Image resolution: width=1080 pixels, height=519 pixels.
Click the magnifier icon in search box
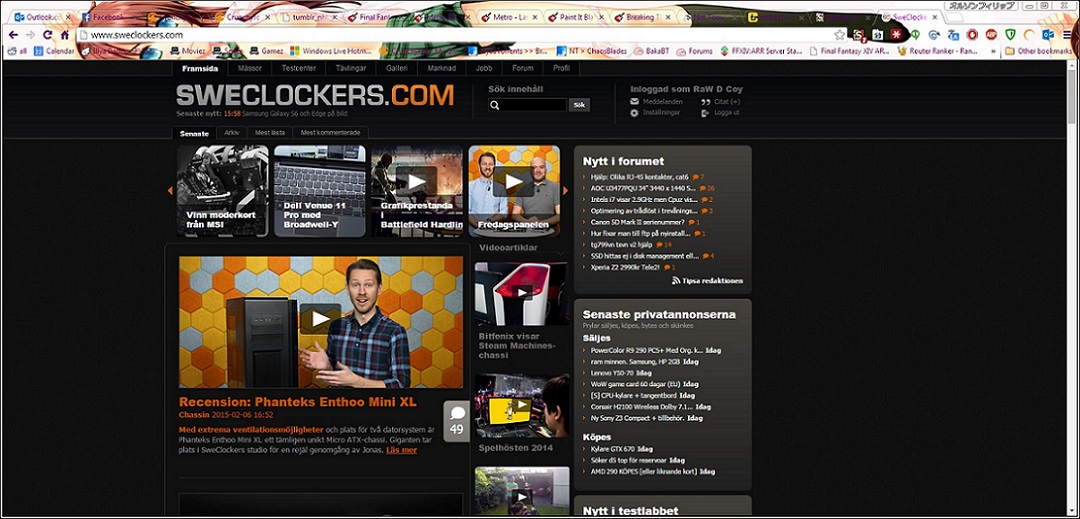(x=495, y=105)
